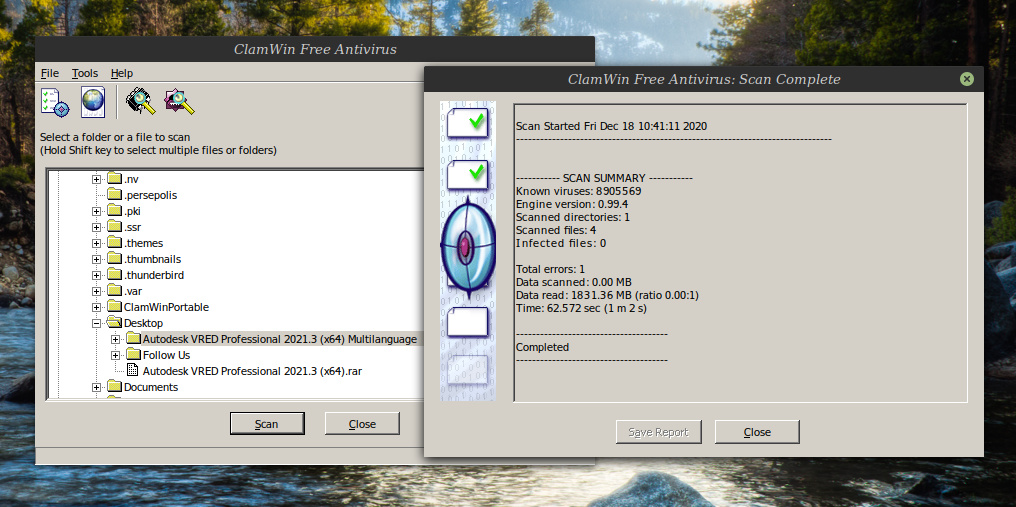Click the Infected files: 0 line

pos(561,243)
